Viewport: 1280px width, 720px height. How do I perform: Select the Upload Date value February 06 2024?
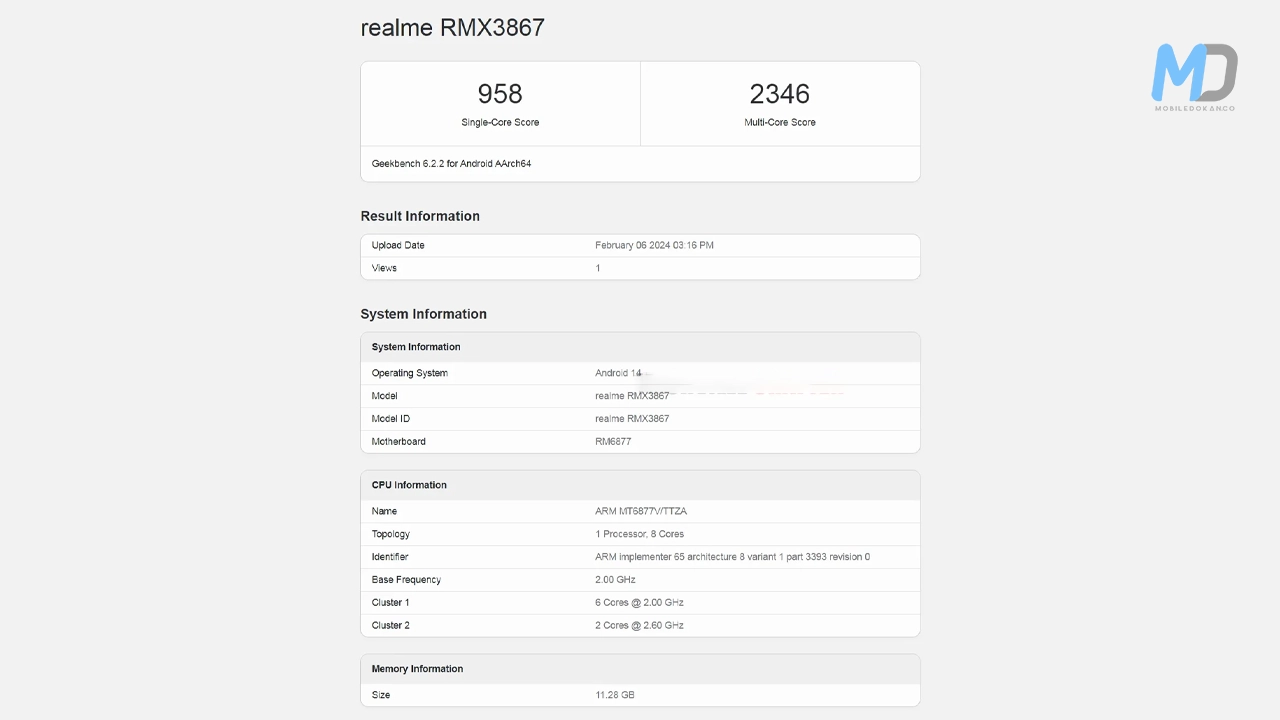click(654, 245)
